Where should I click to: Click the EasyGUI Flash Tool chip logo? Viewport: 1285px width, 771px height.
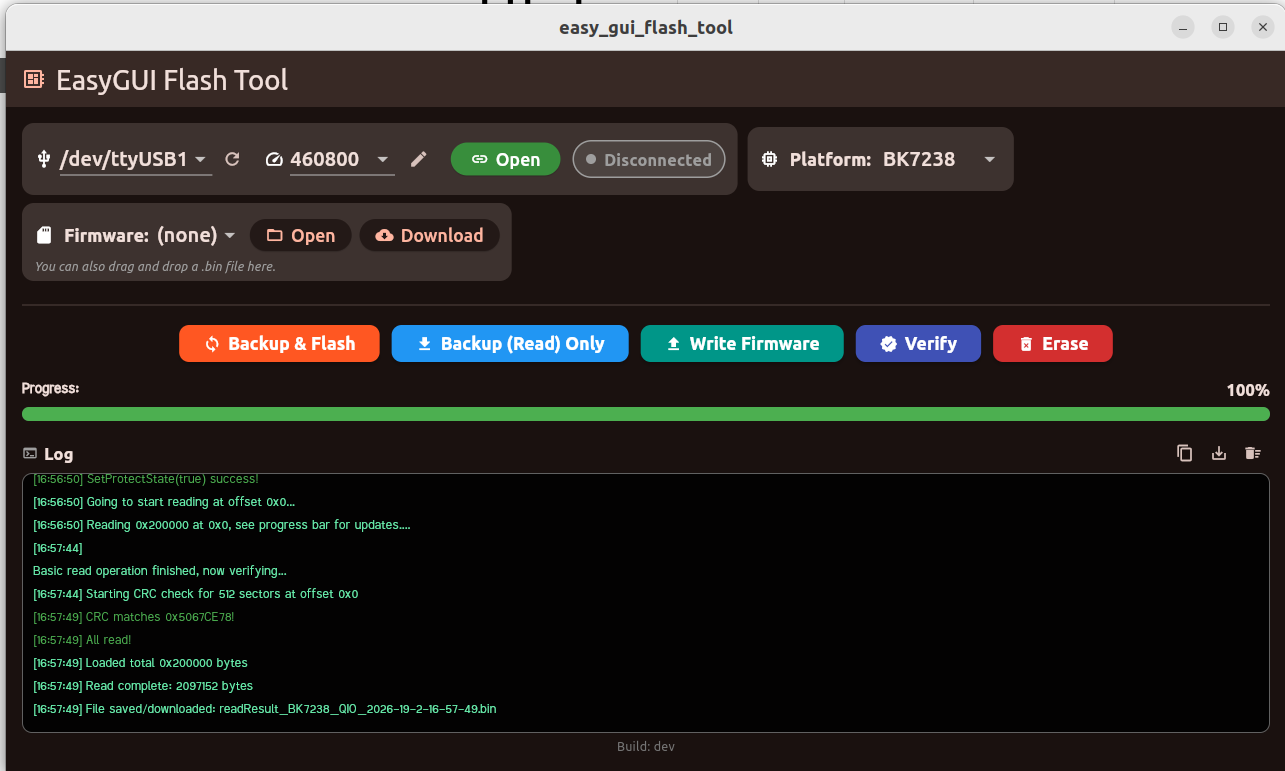[x=34, y=79]
